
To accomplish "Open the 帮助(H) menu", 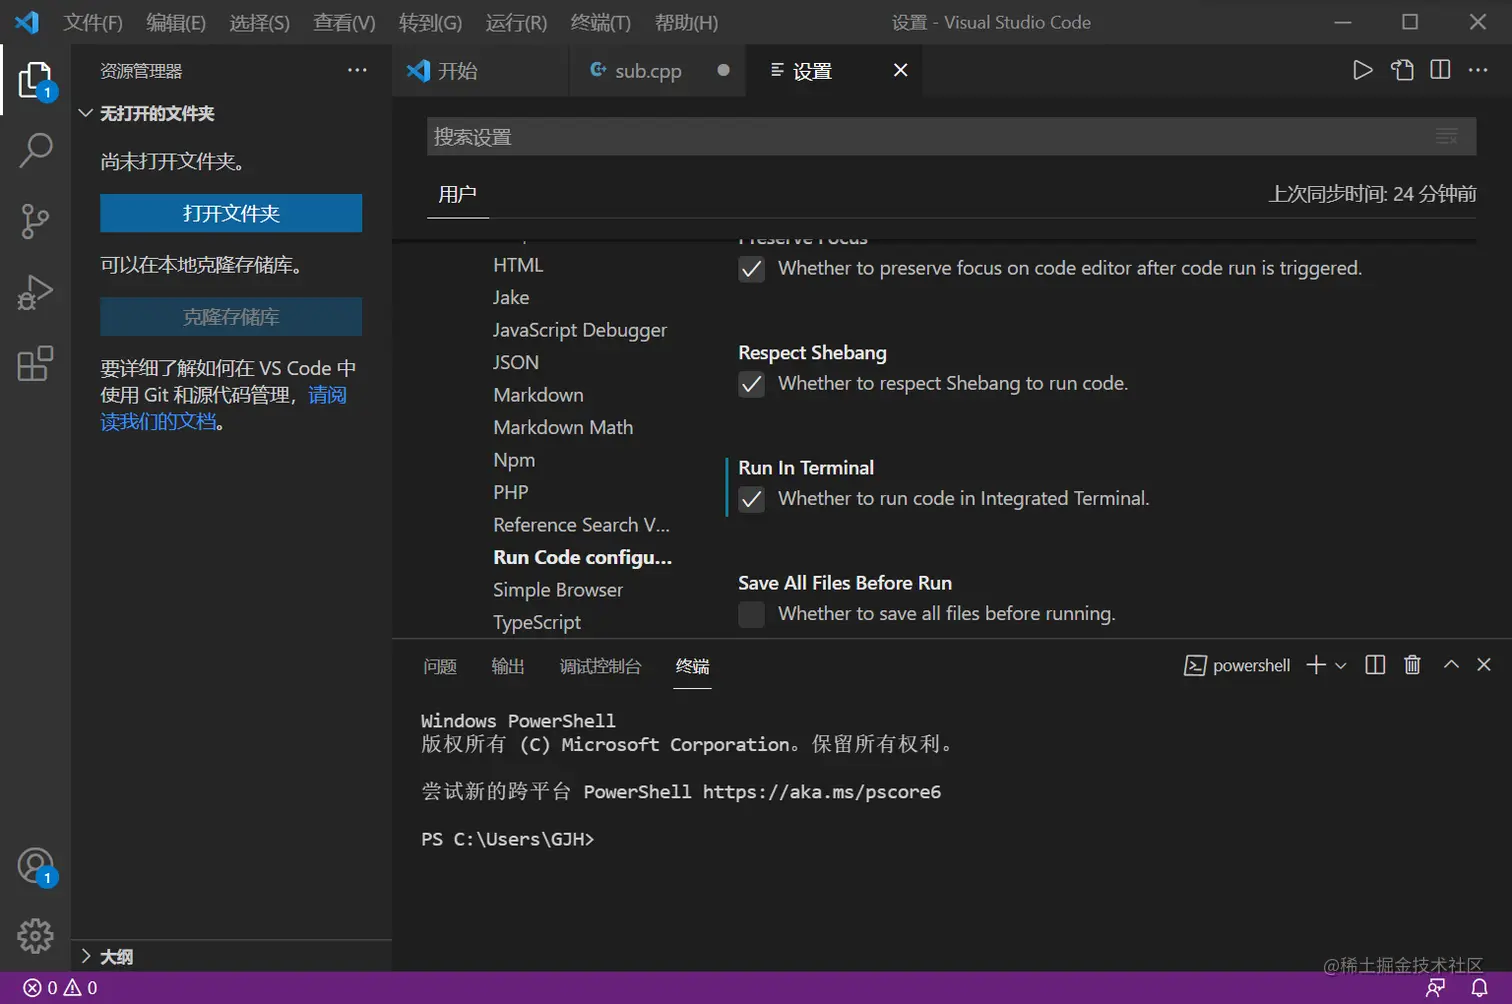I will pyautogui.click(x=686, y=22).
